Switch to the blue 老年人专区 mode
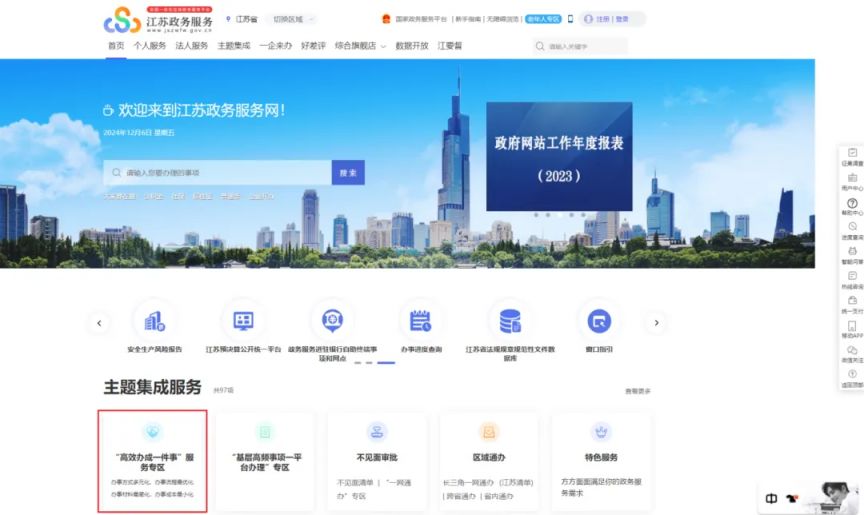Screen dimensions: 864x515 coord(543,19)
